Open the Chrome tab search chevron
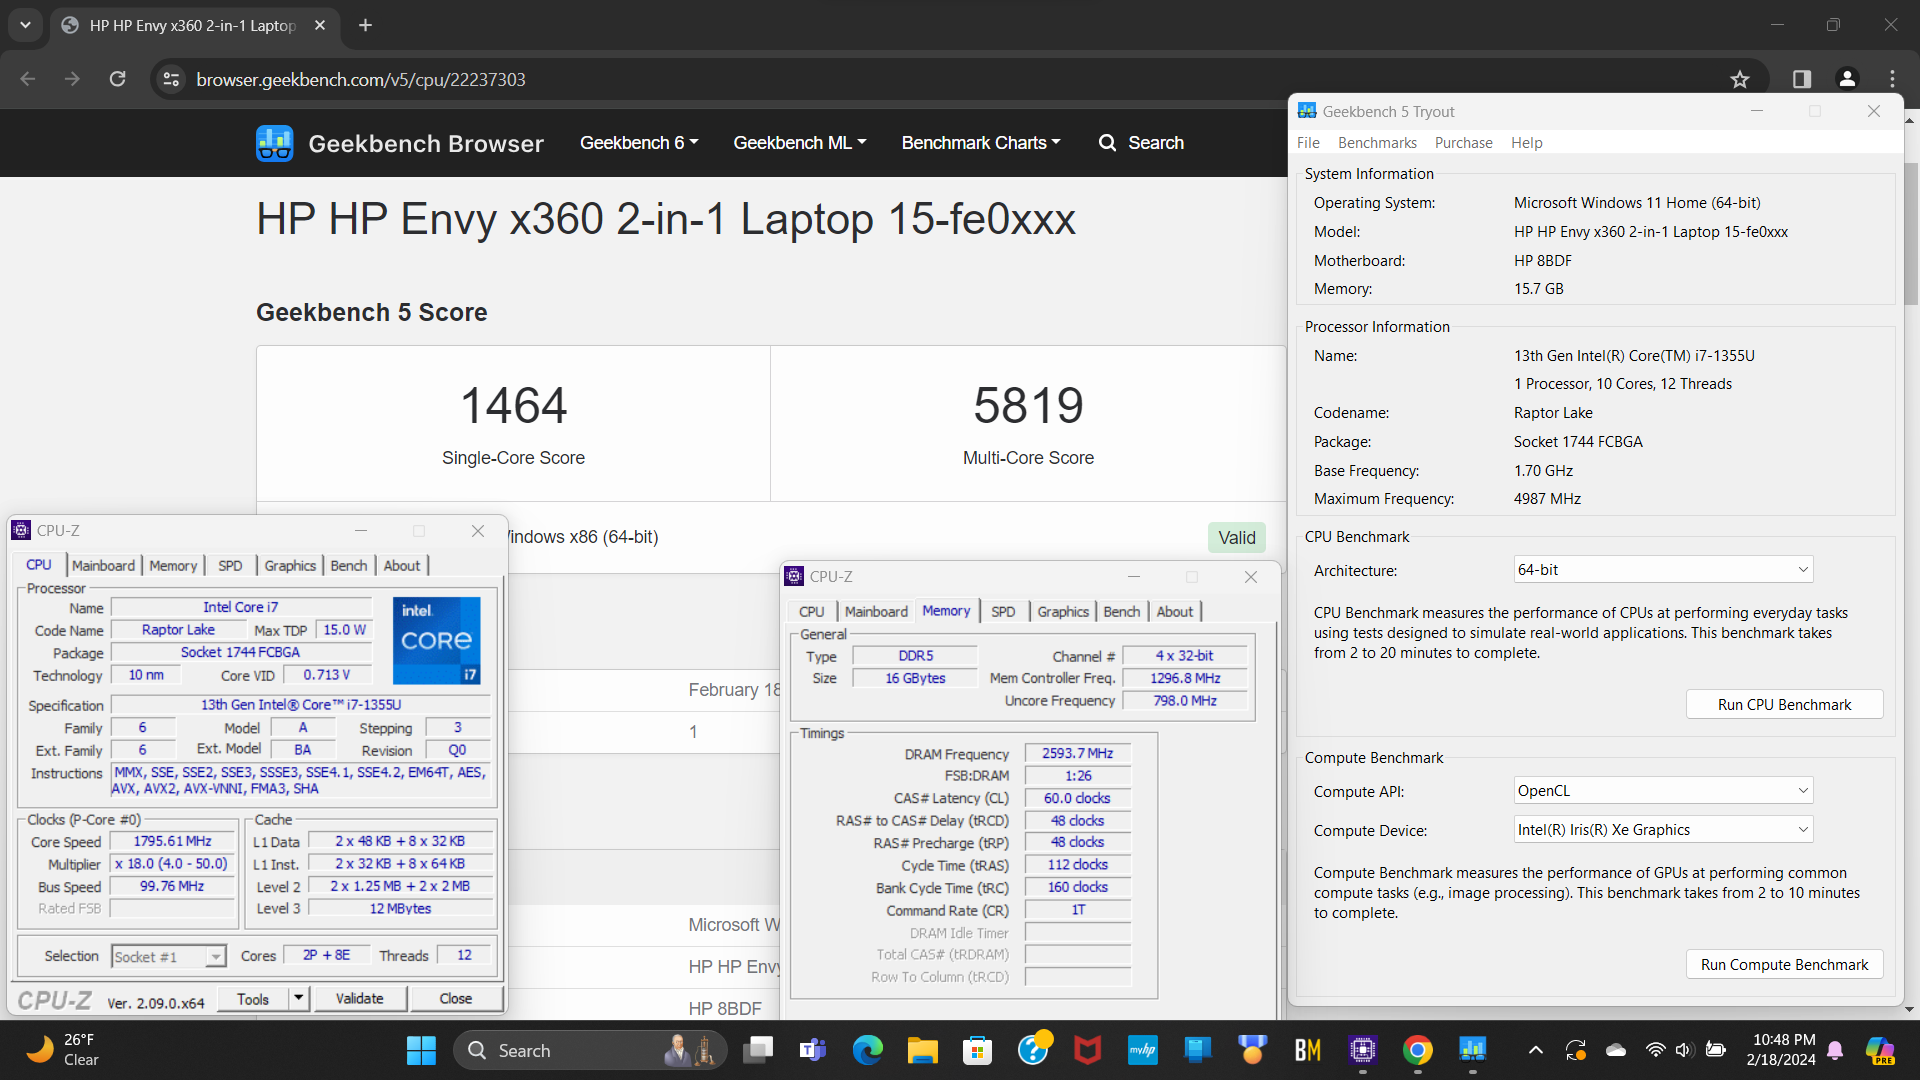This screenshot has height=1080, width=1920. point(25,25)
